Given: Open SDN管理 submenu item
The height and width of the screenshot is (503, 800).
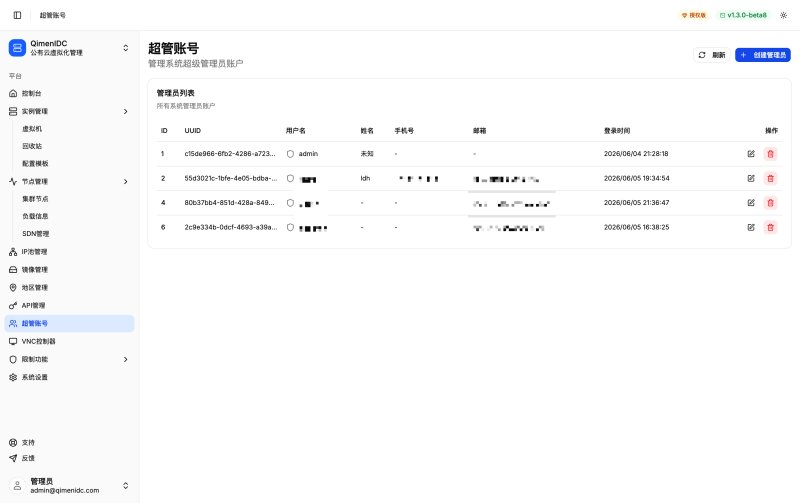Looking at the screenshot, I should [x=36, y=234].
